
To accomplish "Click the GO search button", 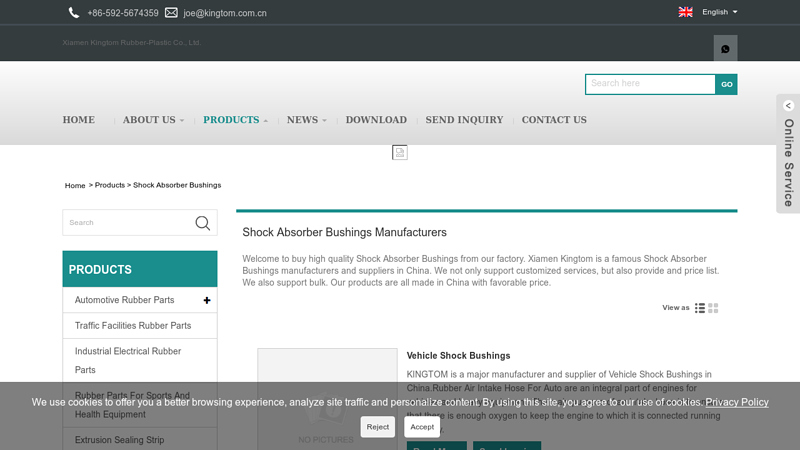I will (x=727, y=85).
